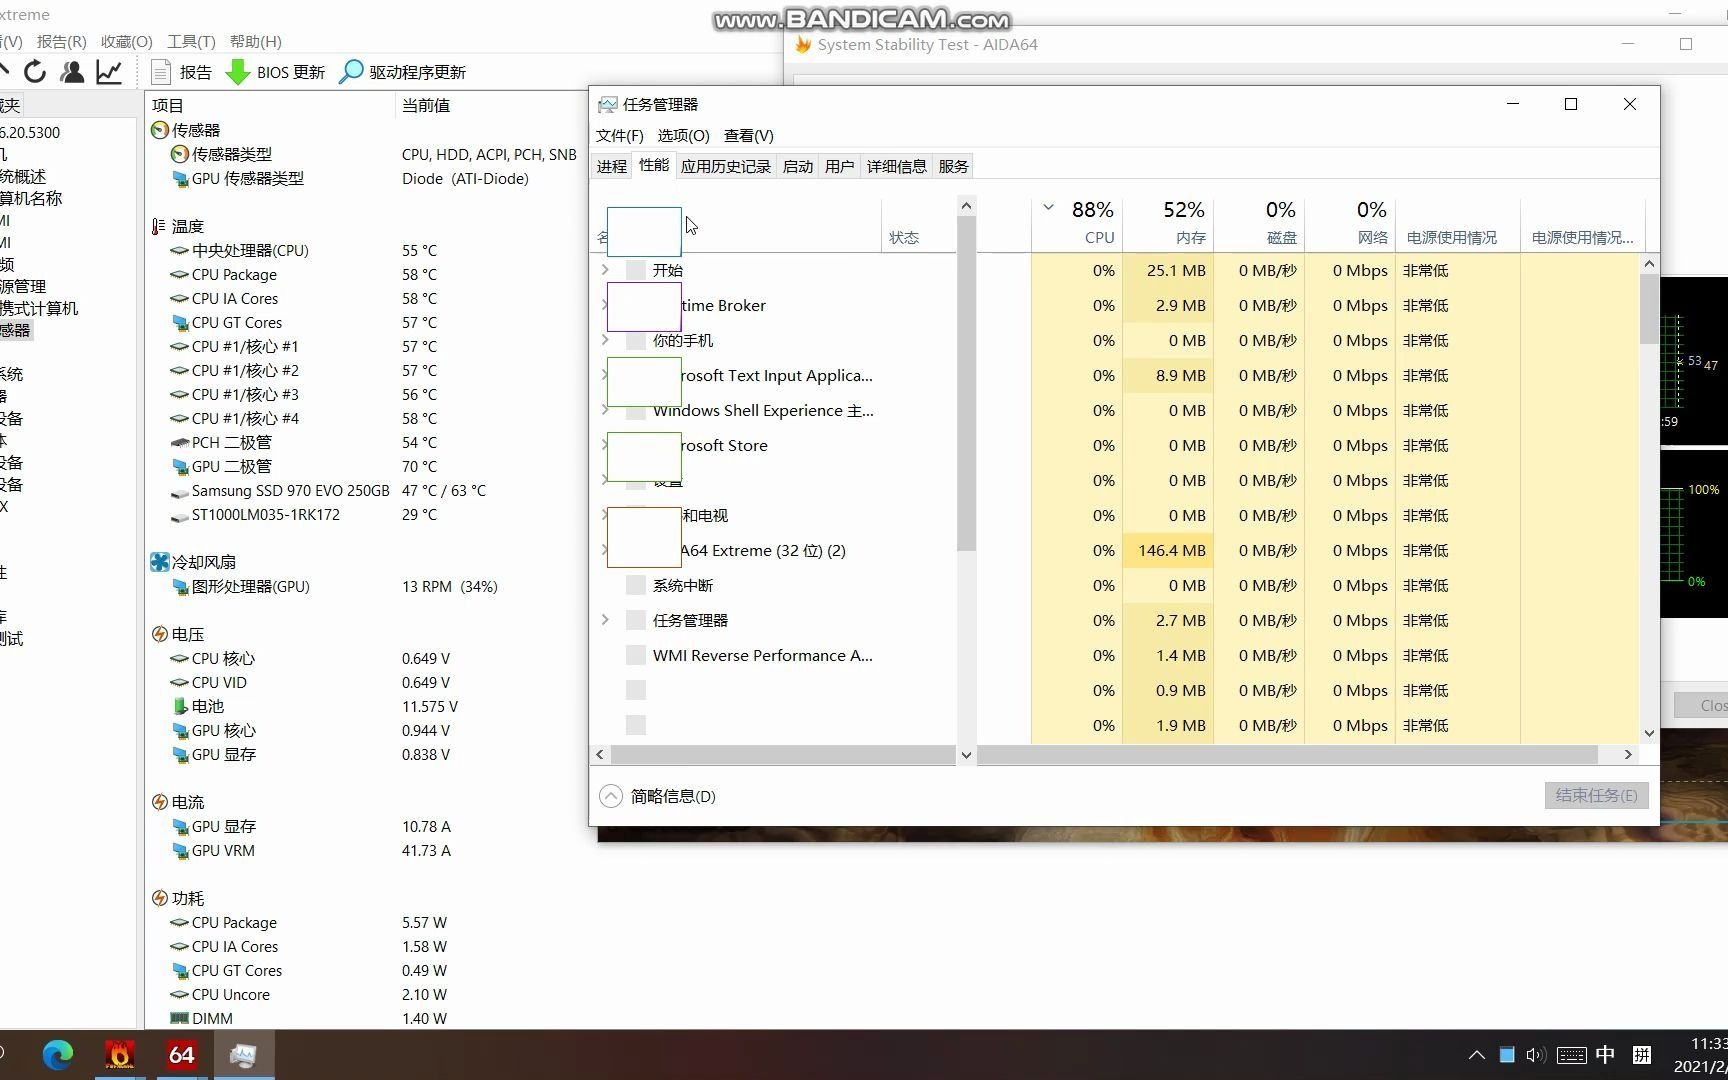Click the refresh circular arrow icon
The height and width of the screenshot is (1080, 1728).
pyautogui.click(x=35, y=71)
